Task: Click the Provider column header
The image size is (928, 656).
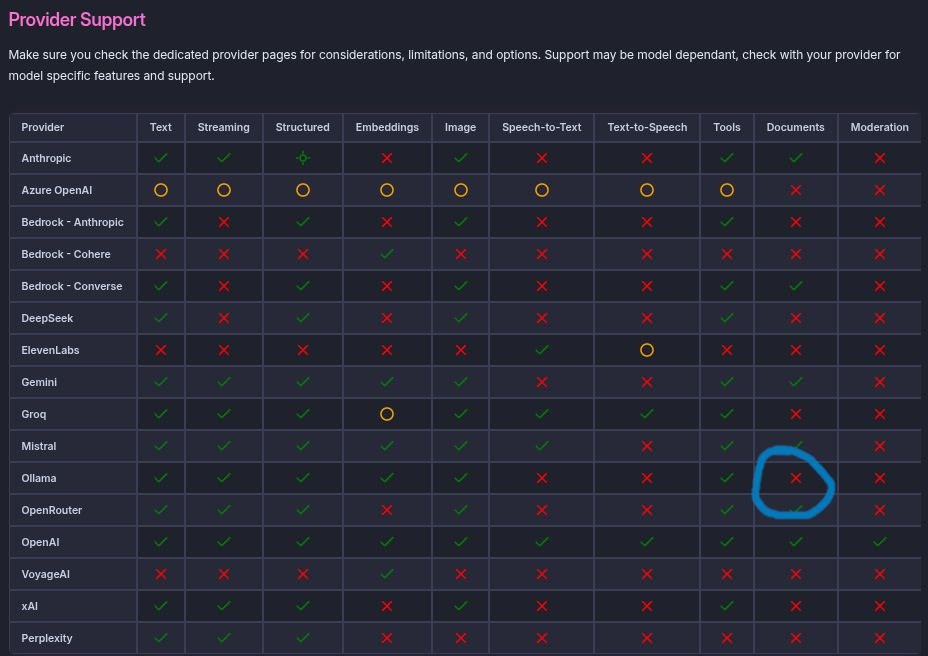Action: point(43,127)
